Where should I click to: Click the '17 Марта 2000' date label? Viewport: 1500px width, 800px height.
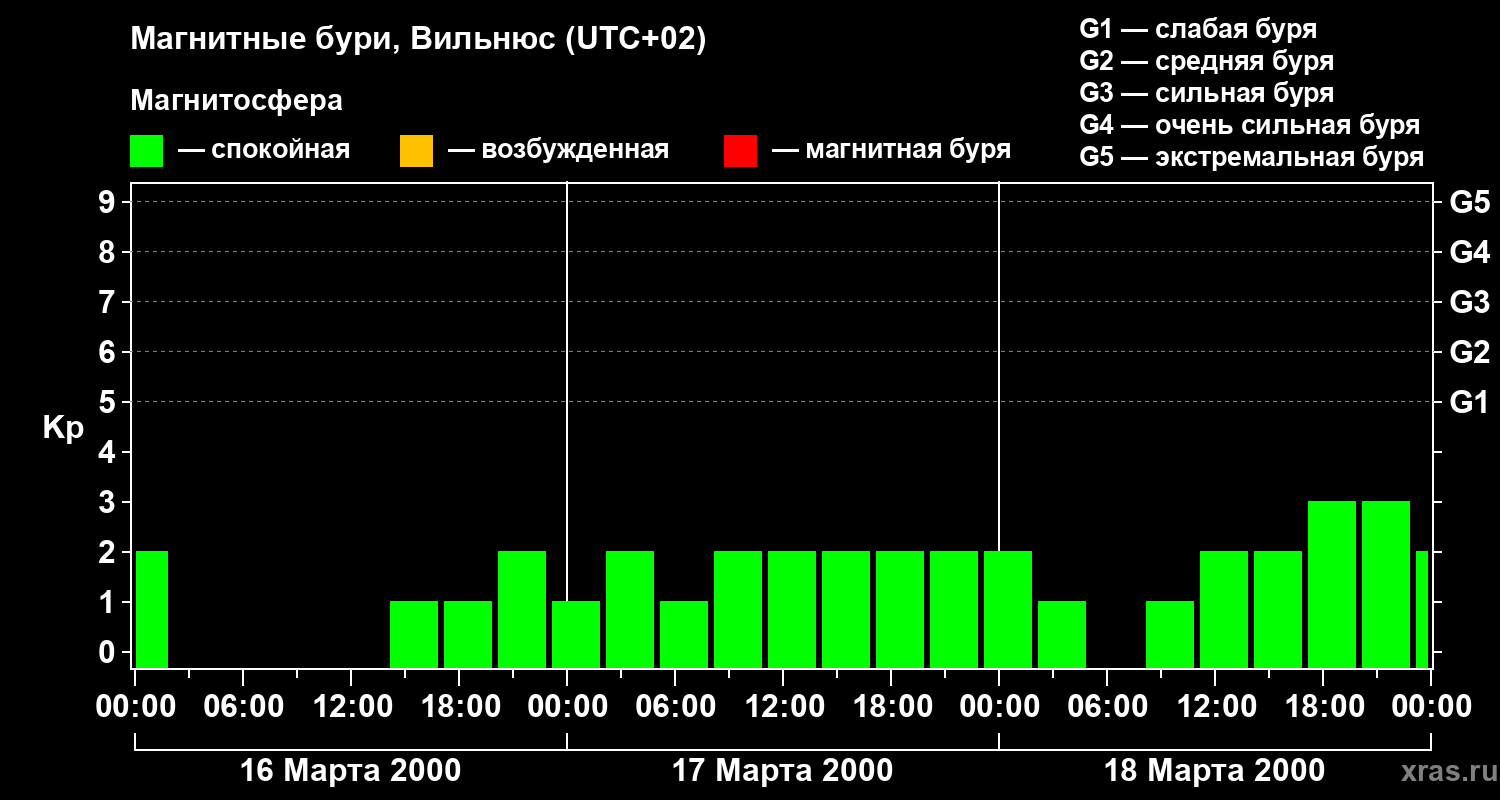[782, 771]
